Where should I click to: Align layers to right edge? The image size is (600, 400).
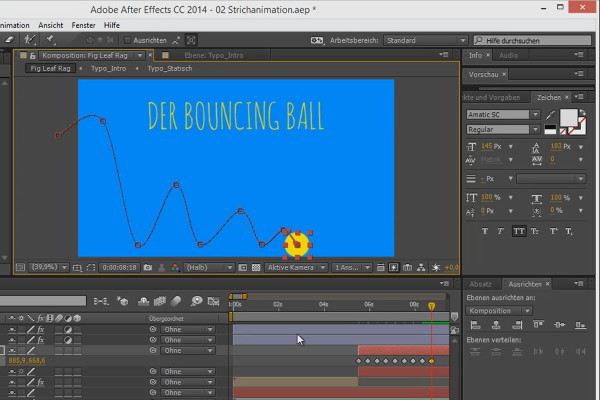tap(517, 325)
